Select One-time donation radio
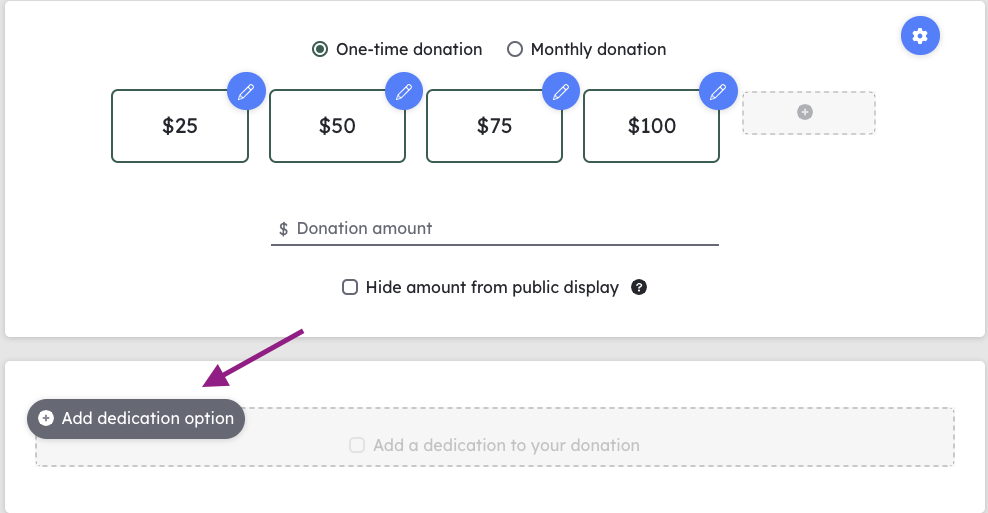Image resolution: width=988 pixels, height=513 pixels. 320,49
